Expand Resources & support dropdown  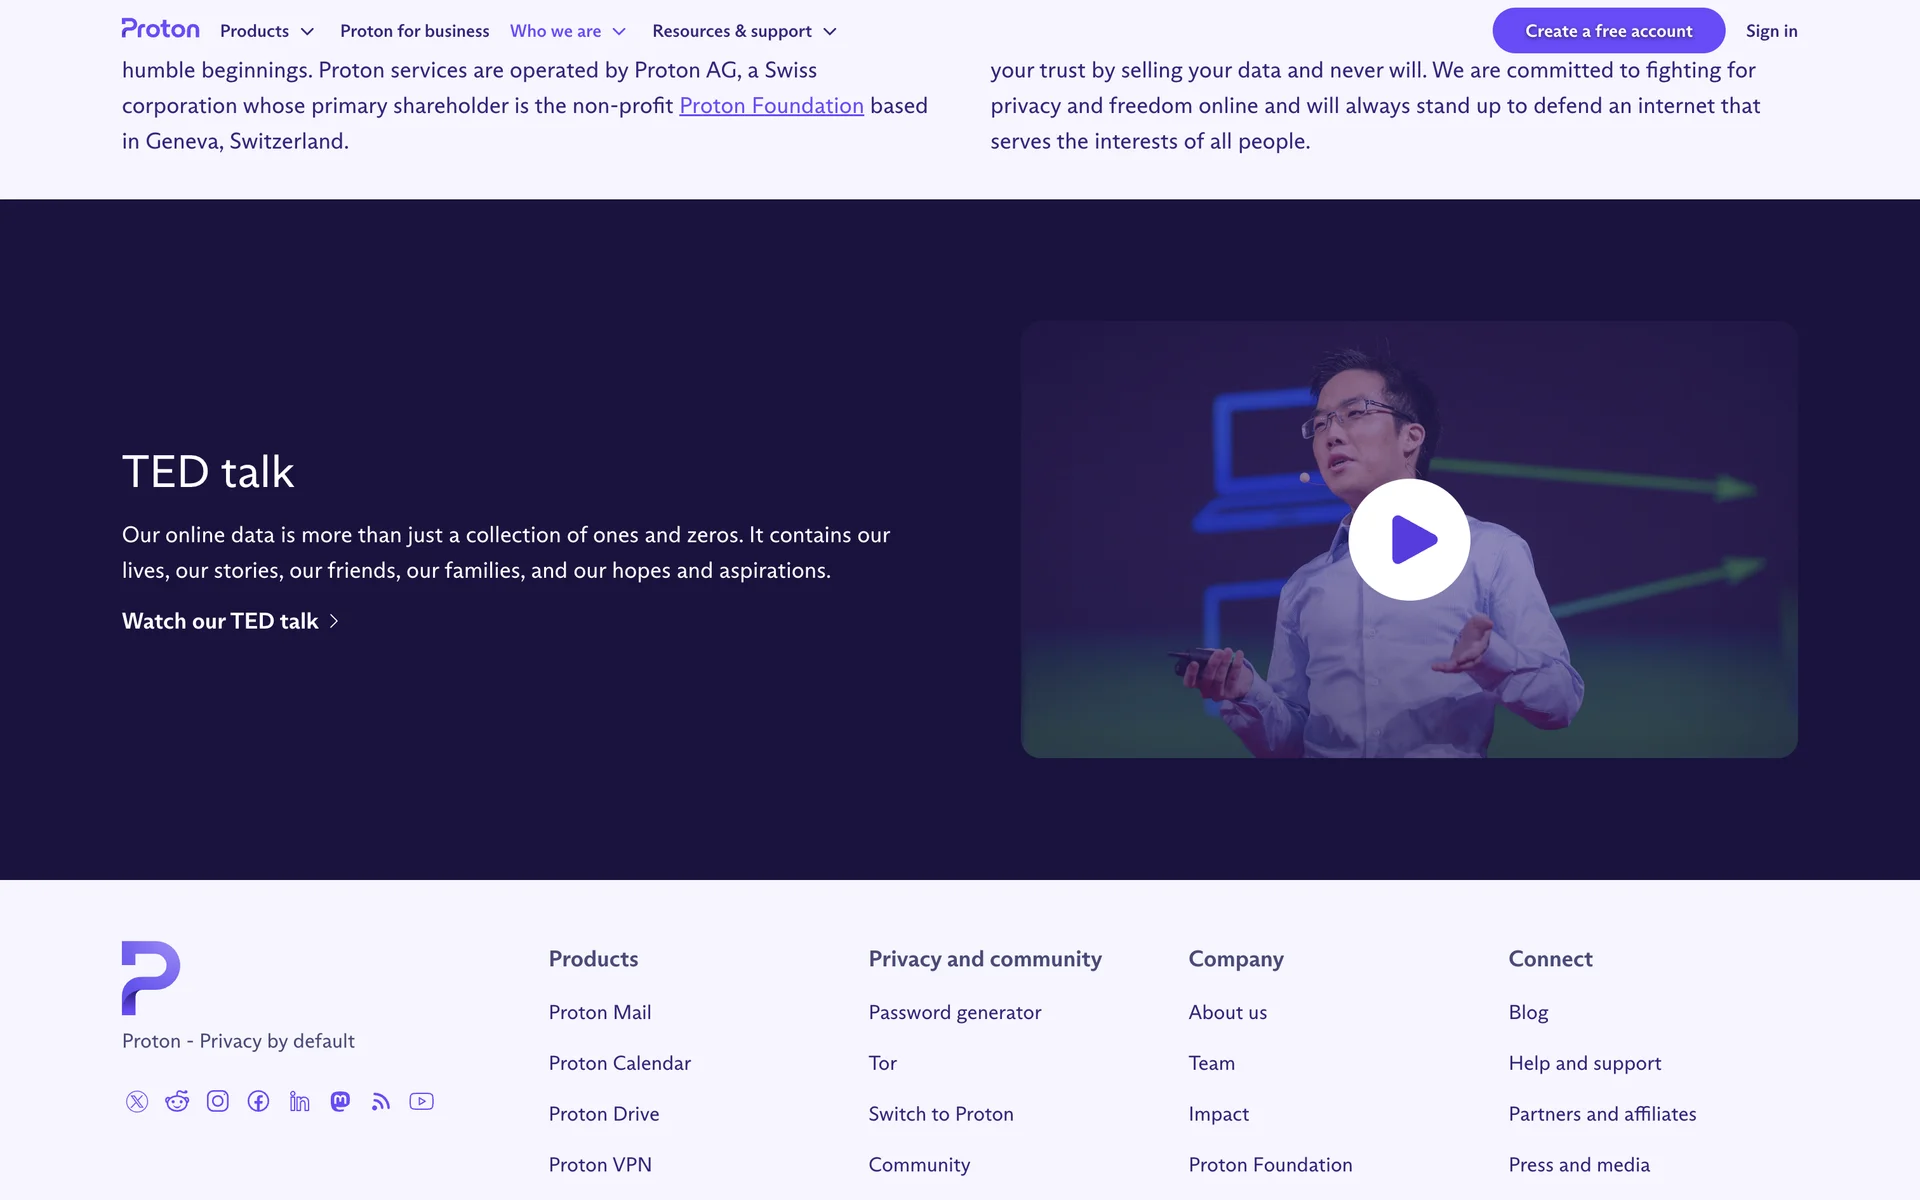click(744, 31)
